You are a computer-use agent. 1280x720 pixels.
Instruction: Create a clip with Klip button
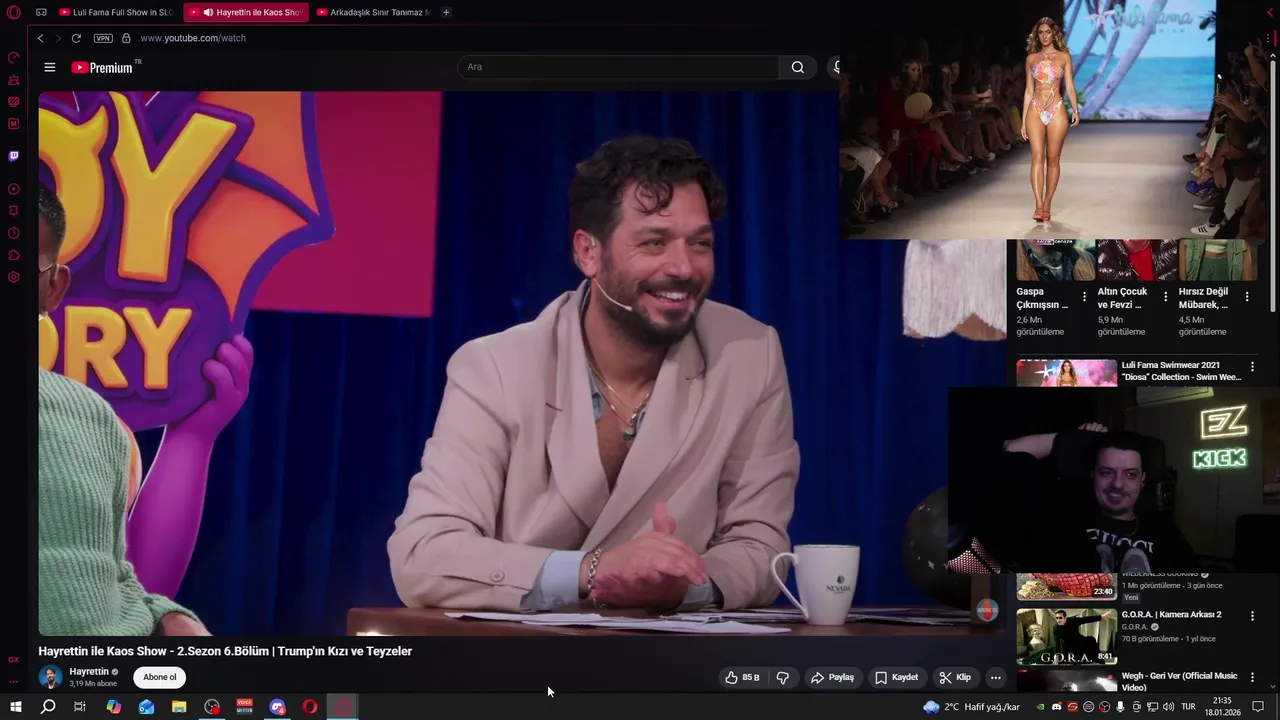(955, 677)
